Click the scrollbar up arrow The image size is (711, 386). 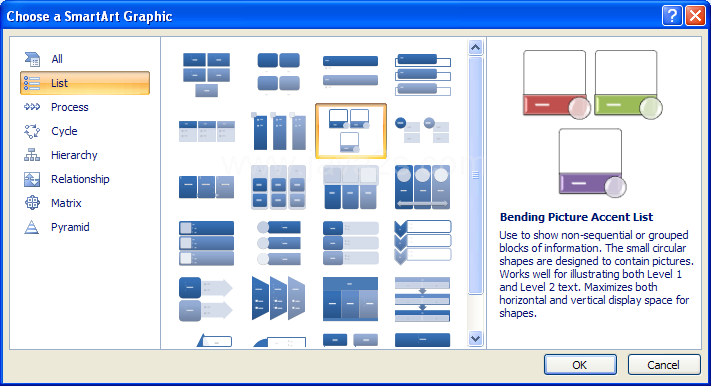click(x=475, y=47)
